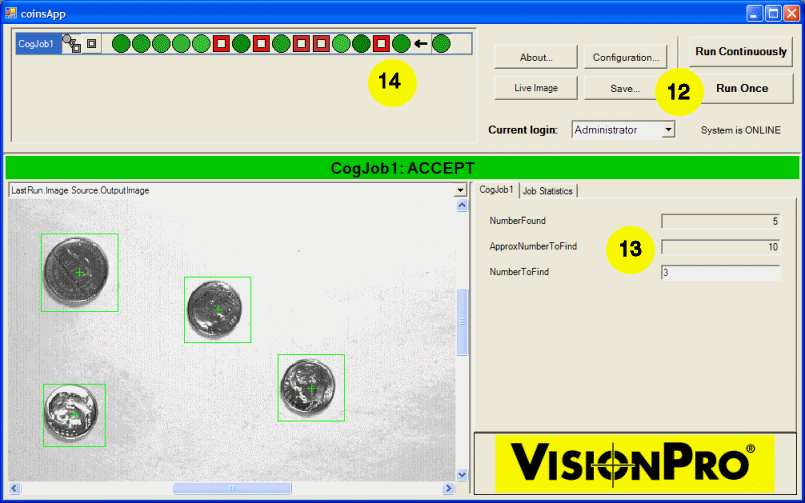Click the green circle right of the arrow
Viewport: 805px width, 503px height.
tap(441, 43)
